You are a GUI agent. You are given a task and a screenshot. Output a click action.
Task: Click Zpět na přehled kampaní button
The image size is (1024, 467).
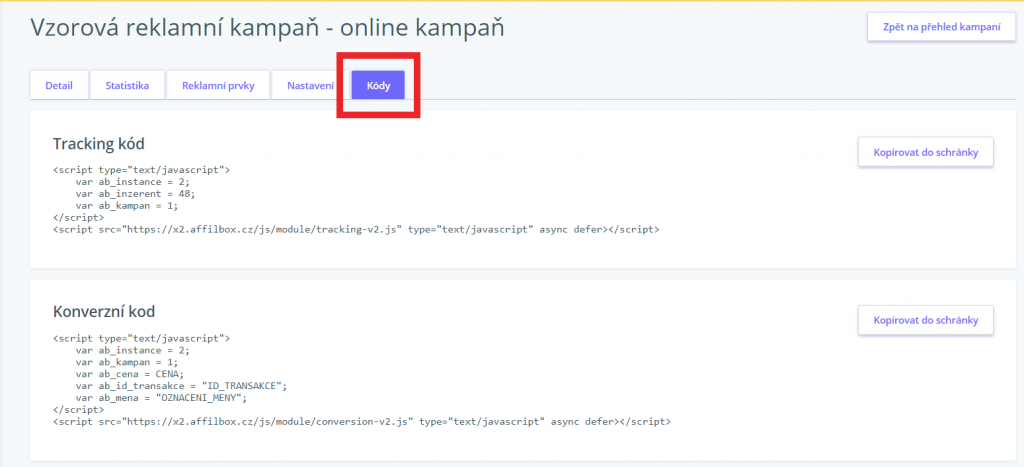point(941,27)
